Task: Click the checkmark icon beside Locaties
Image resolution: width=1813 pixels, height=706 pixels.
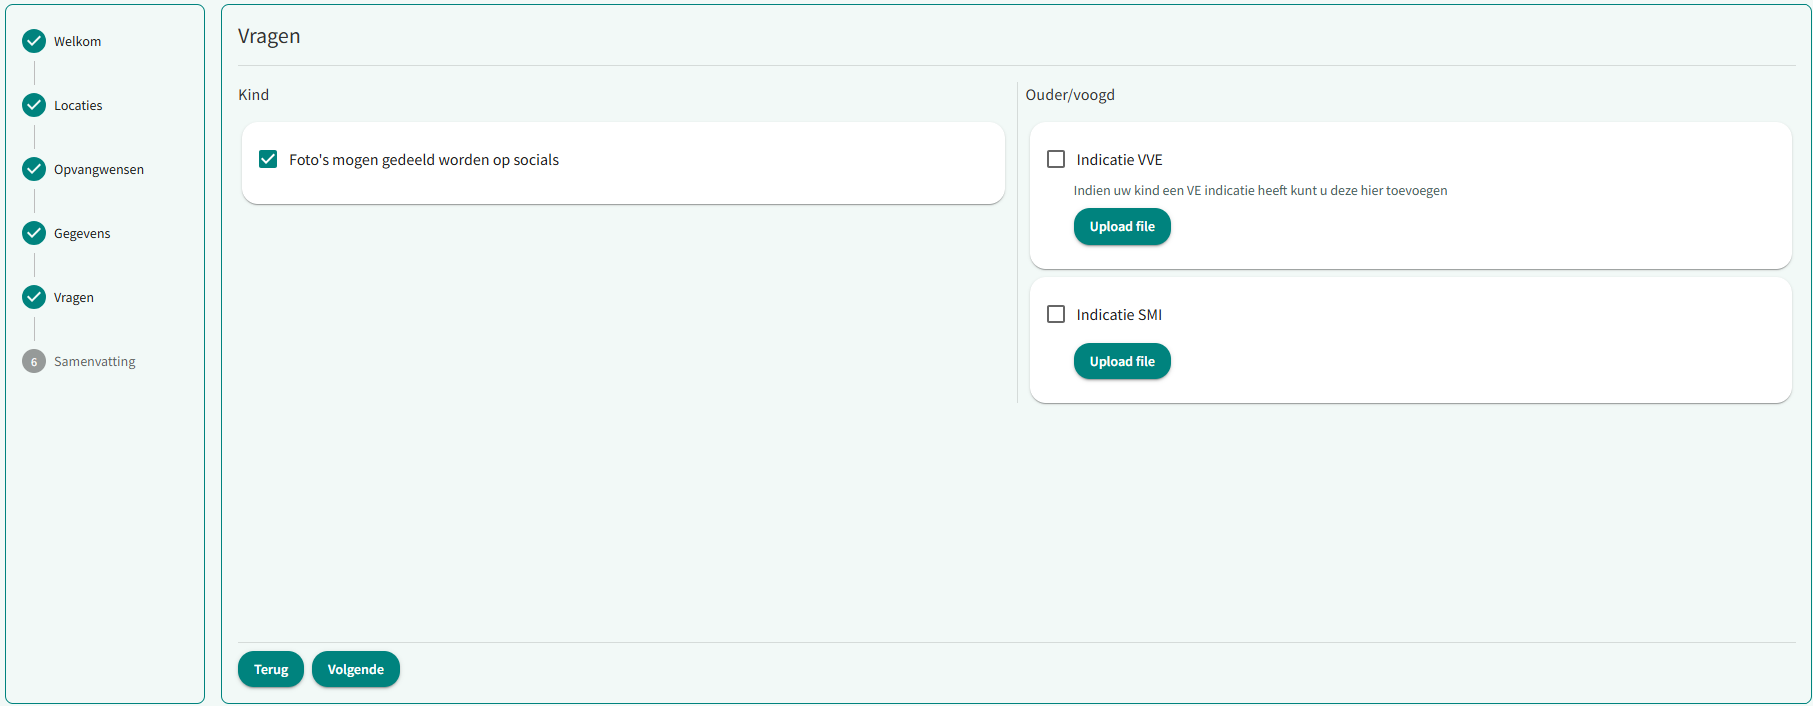Action: click(x=34, y=105)
